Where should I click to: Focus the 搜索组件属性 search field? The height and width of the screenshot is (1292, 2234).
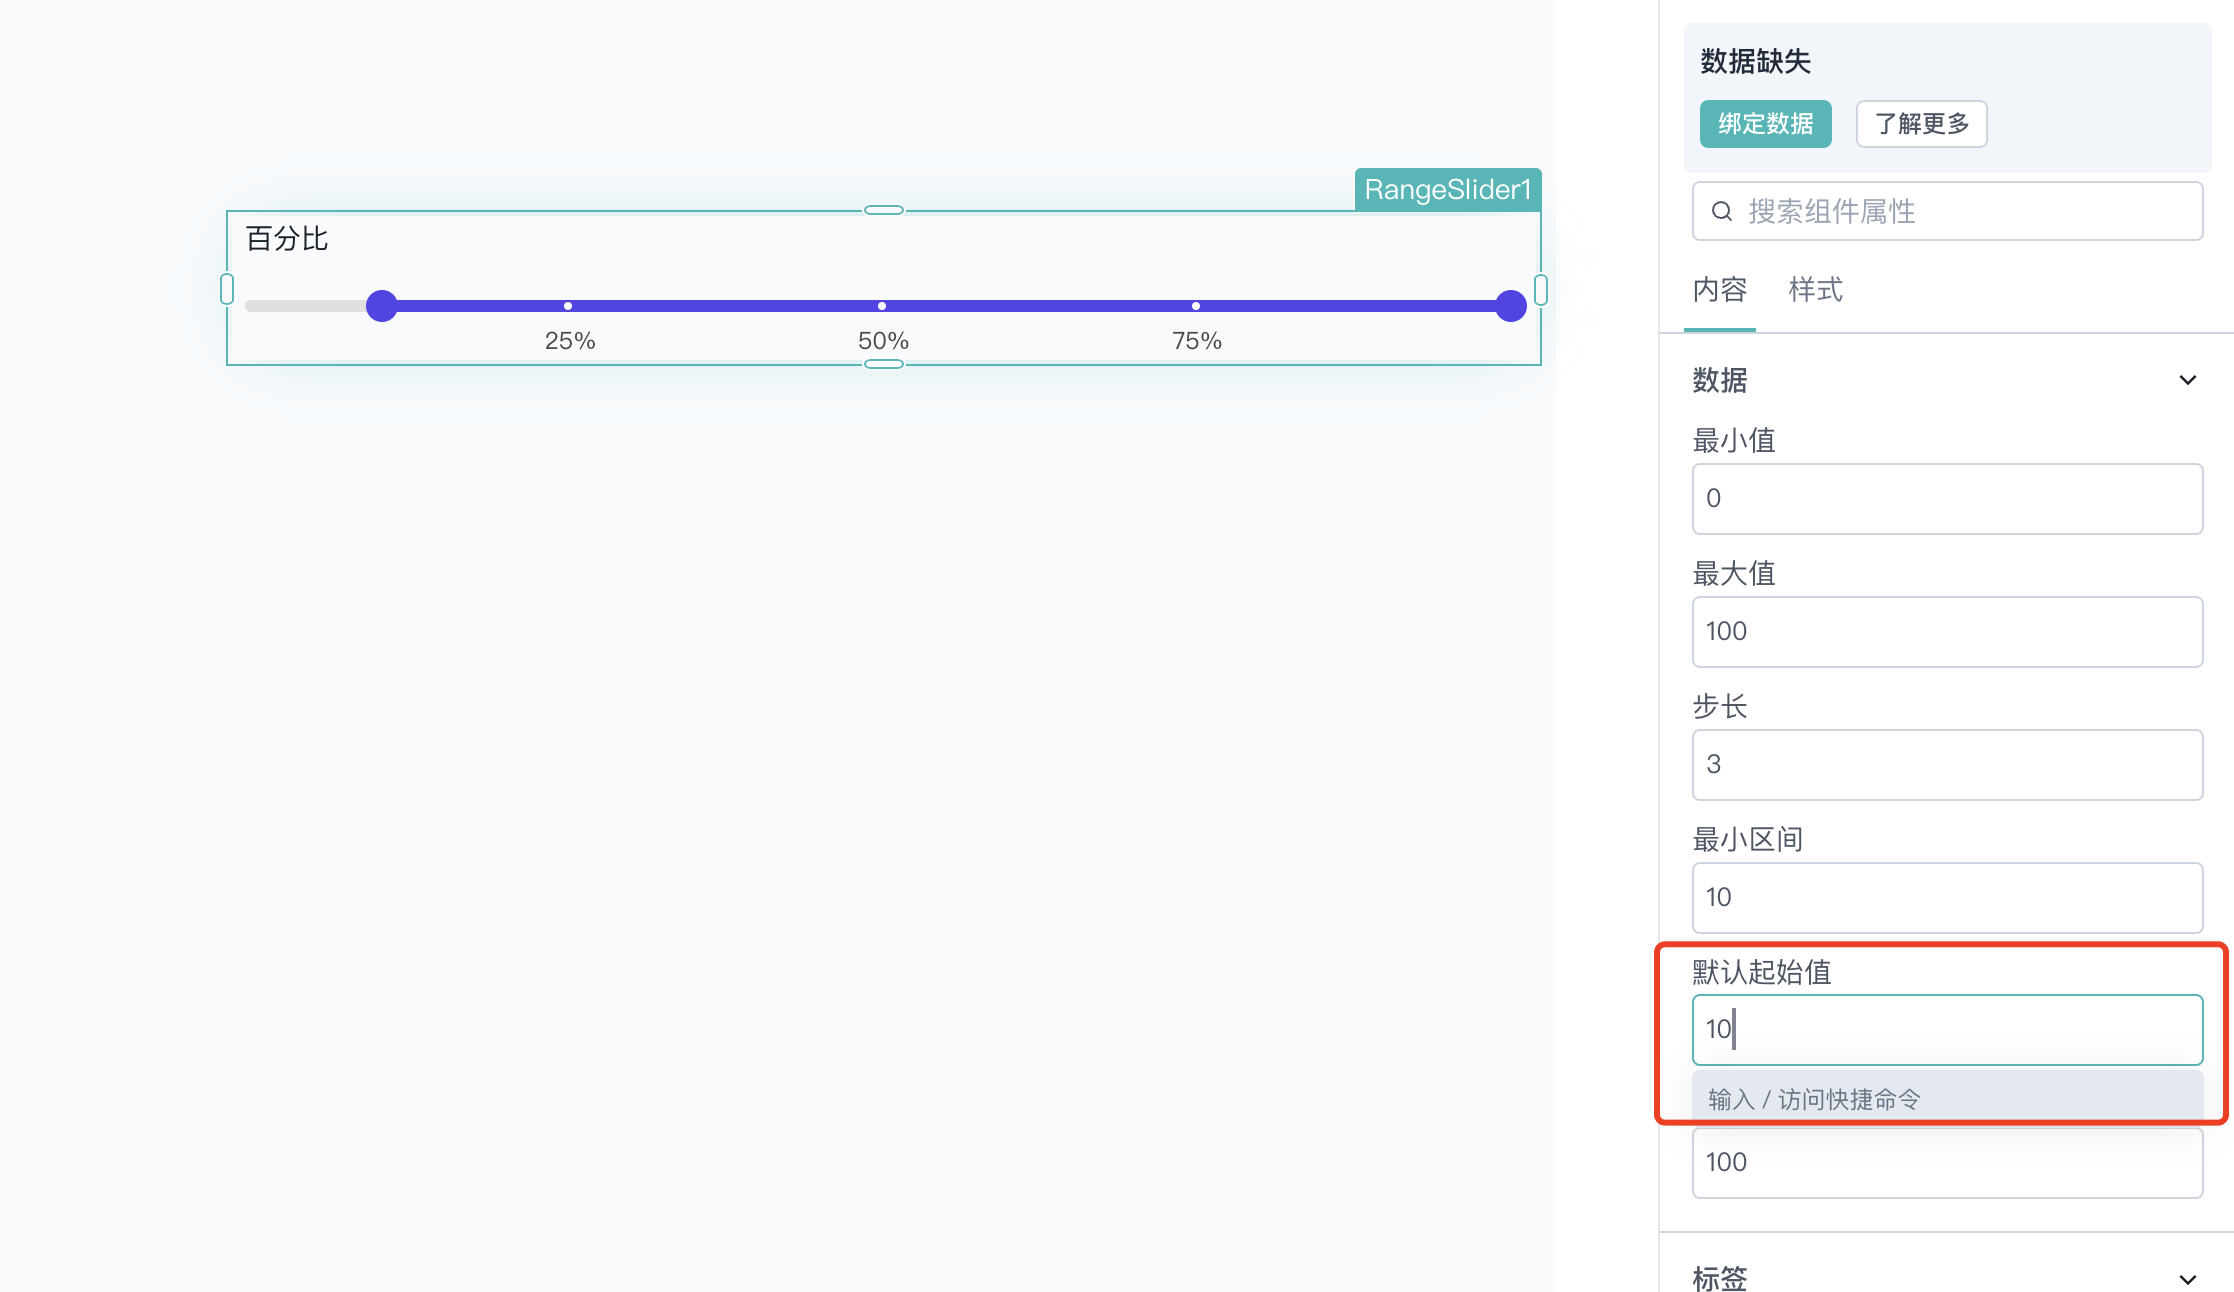tap(1947, 211)
